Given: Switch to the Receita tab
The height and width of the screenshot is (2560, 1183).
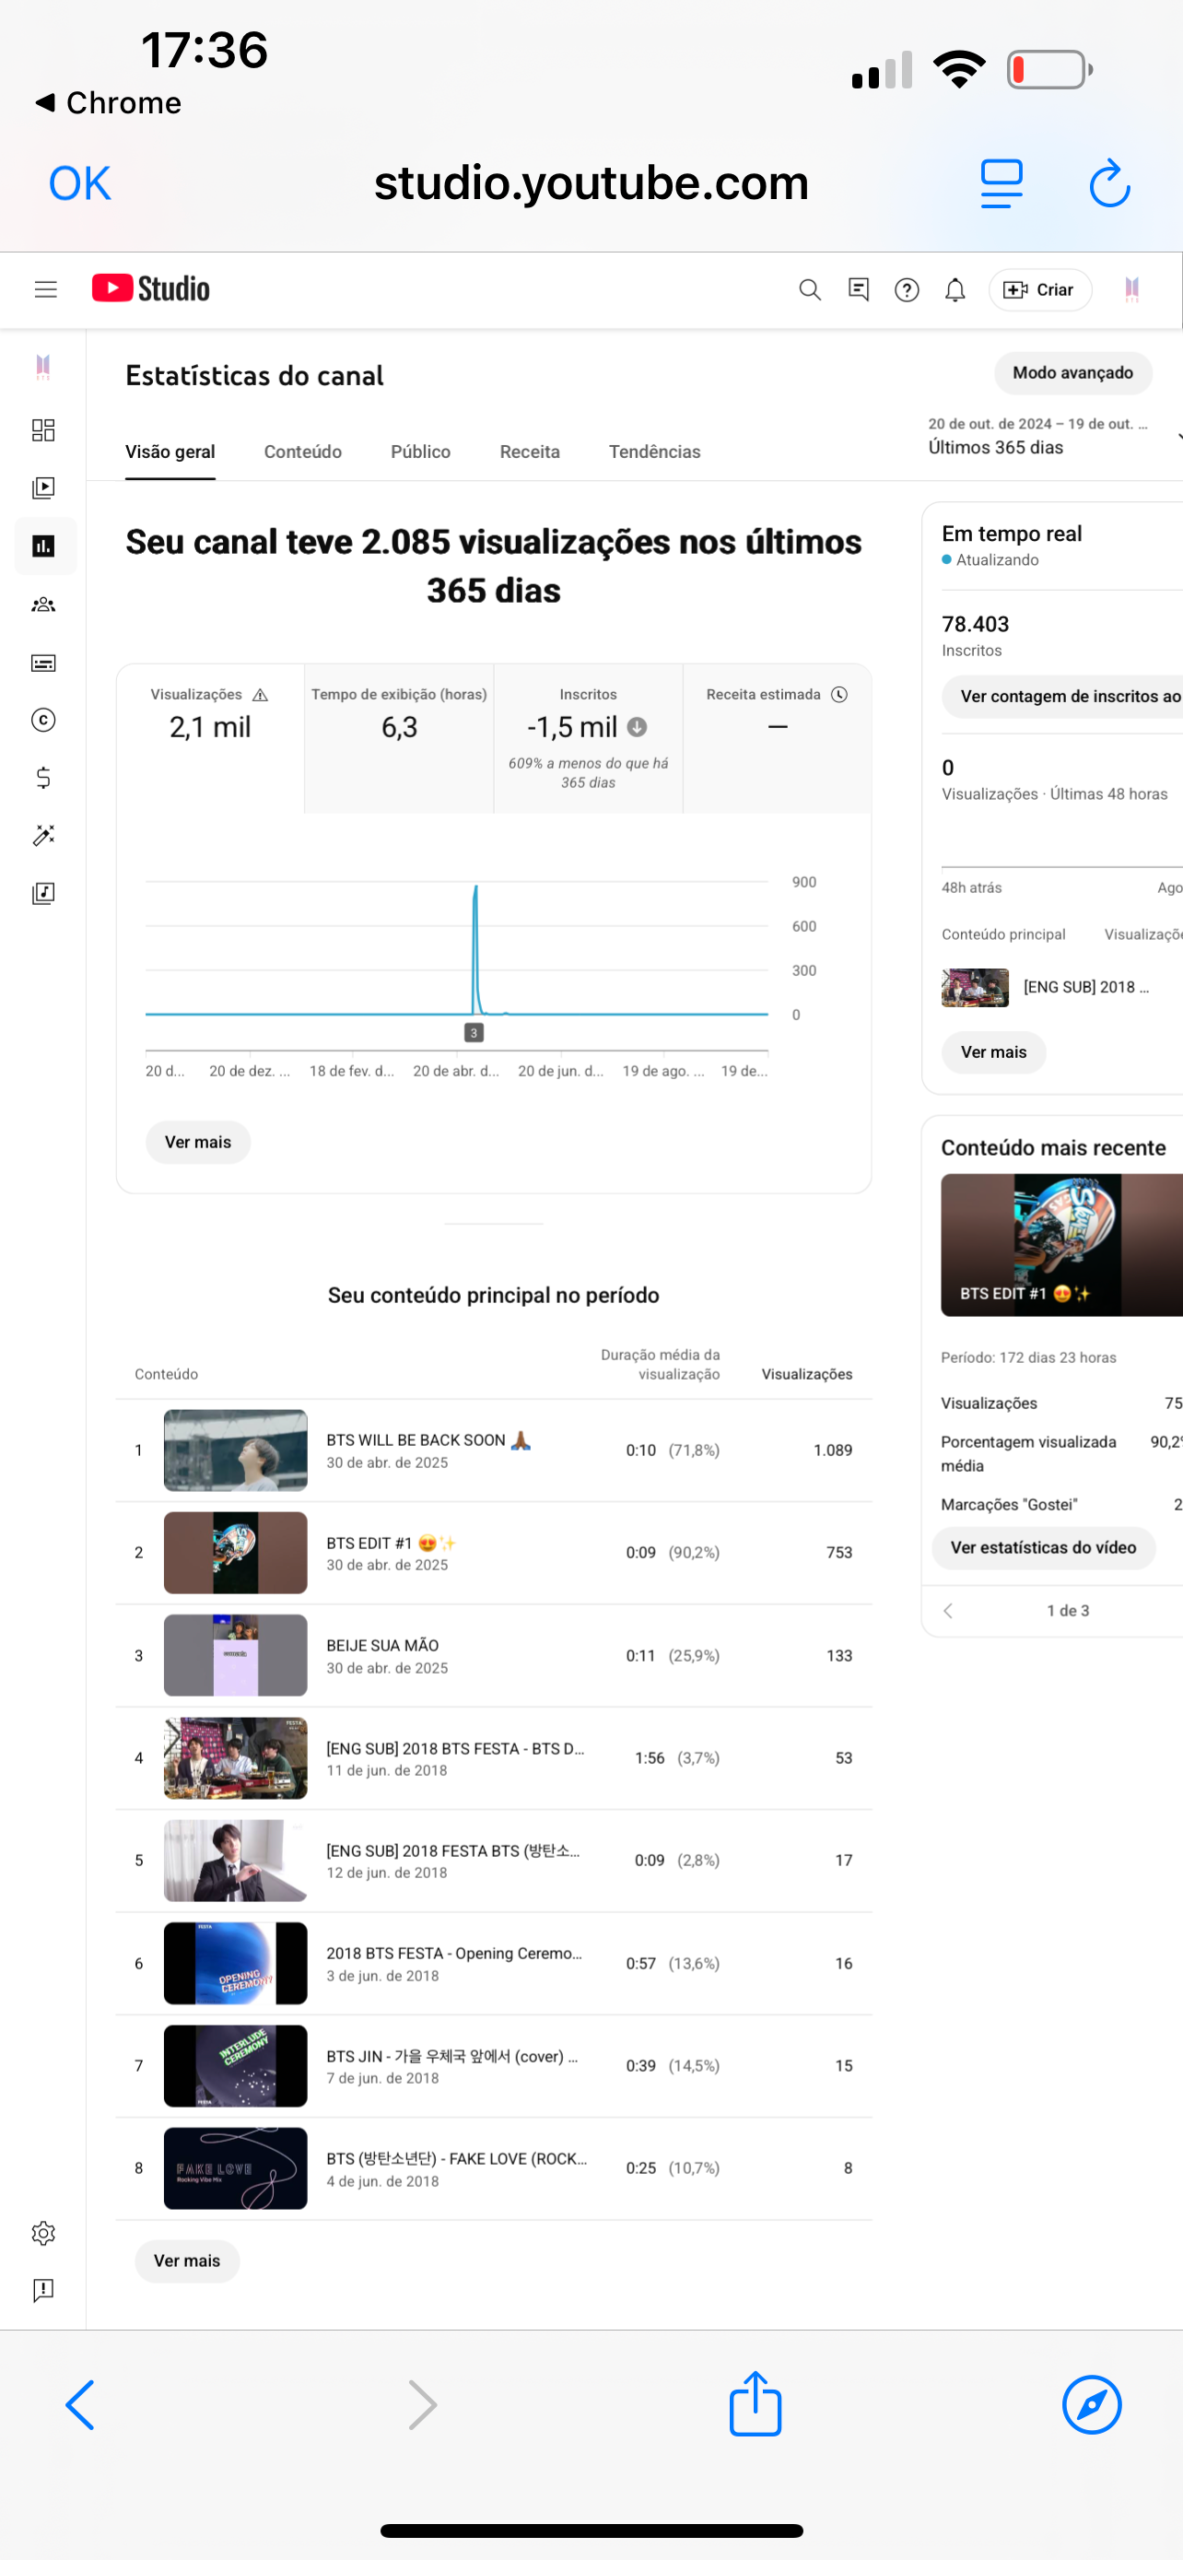Looking at the screenshot, I should click(x=530, y=452).
